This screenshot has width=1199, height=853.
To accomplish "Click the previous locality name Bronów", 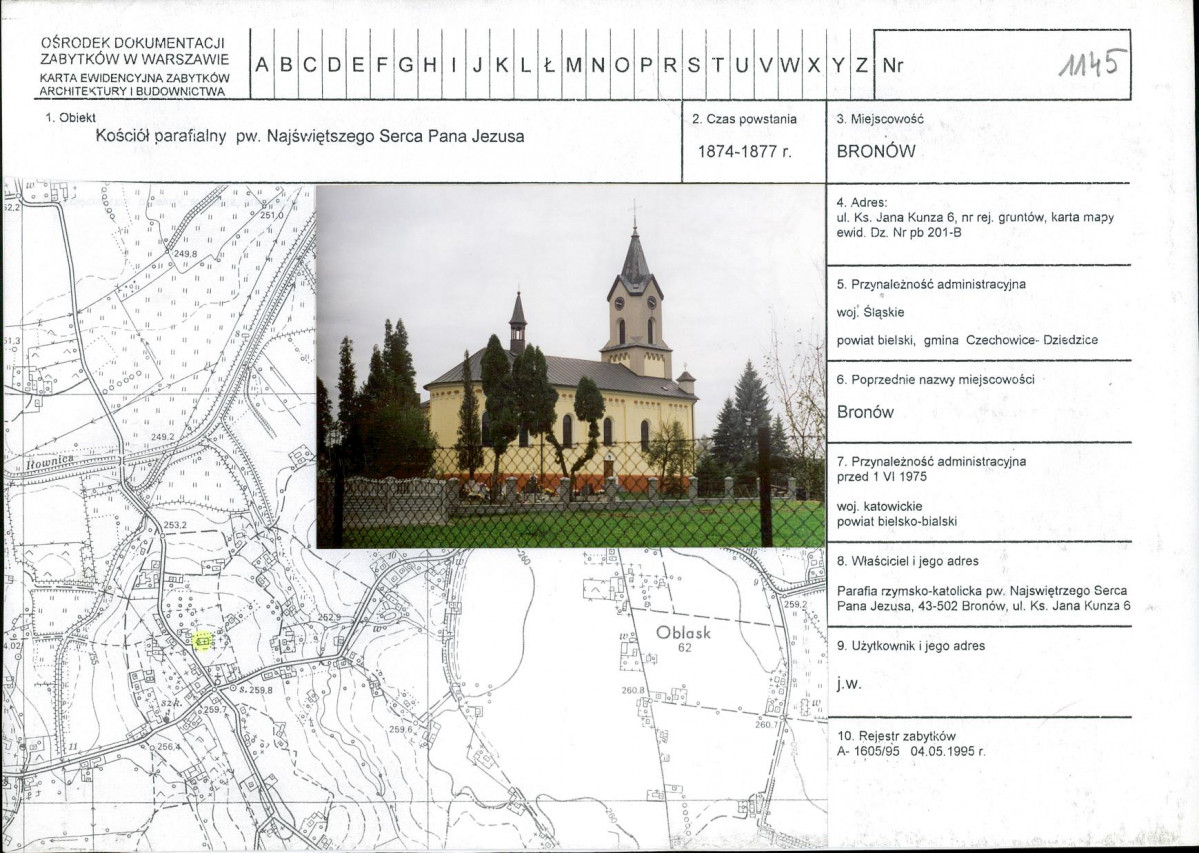I will coord(865,412).
